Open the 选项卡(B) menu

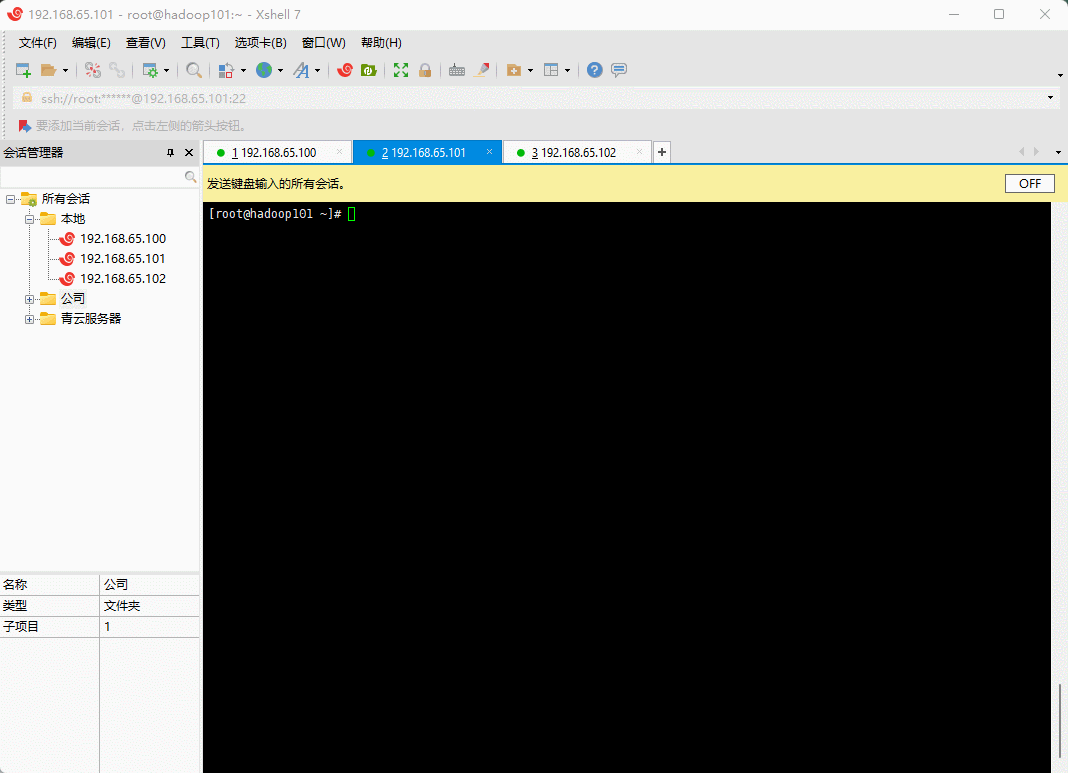[261, 43]
